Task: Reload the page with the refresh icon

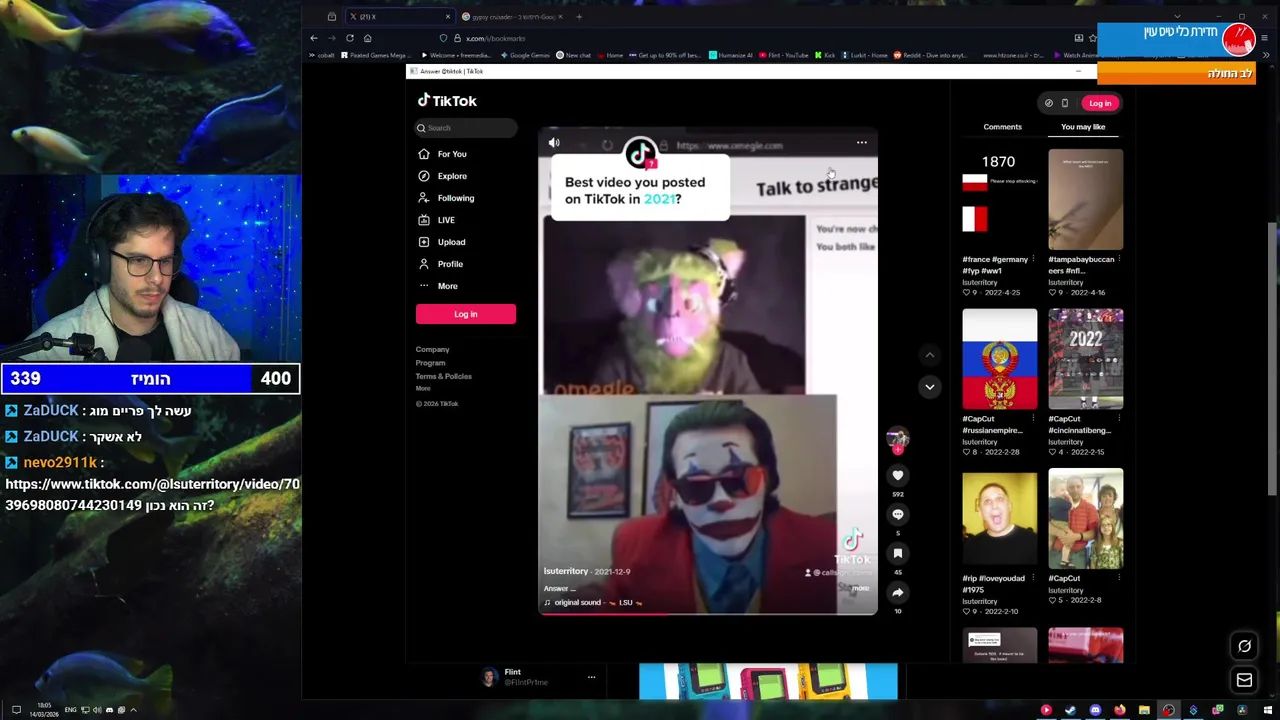Action: click(349, 38)
